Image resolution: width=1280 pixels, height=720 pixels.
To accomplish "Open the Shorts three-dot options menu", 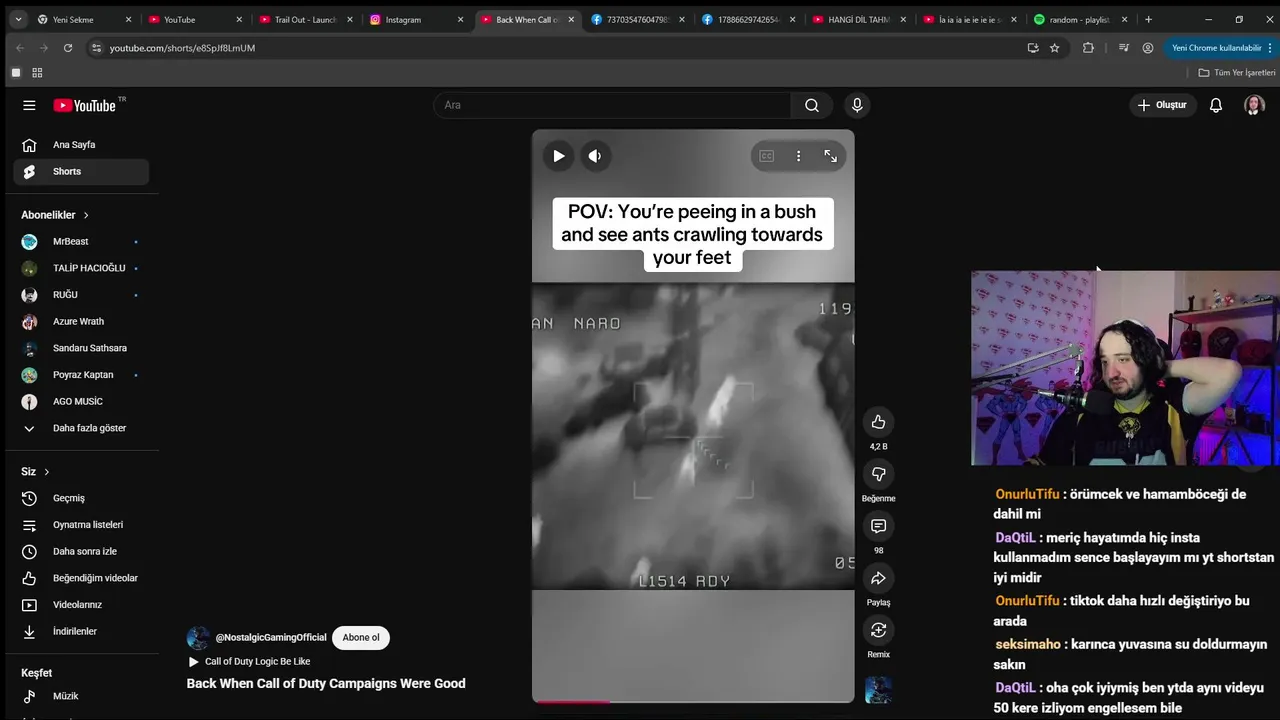I will coord(798,156).
